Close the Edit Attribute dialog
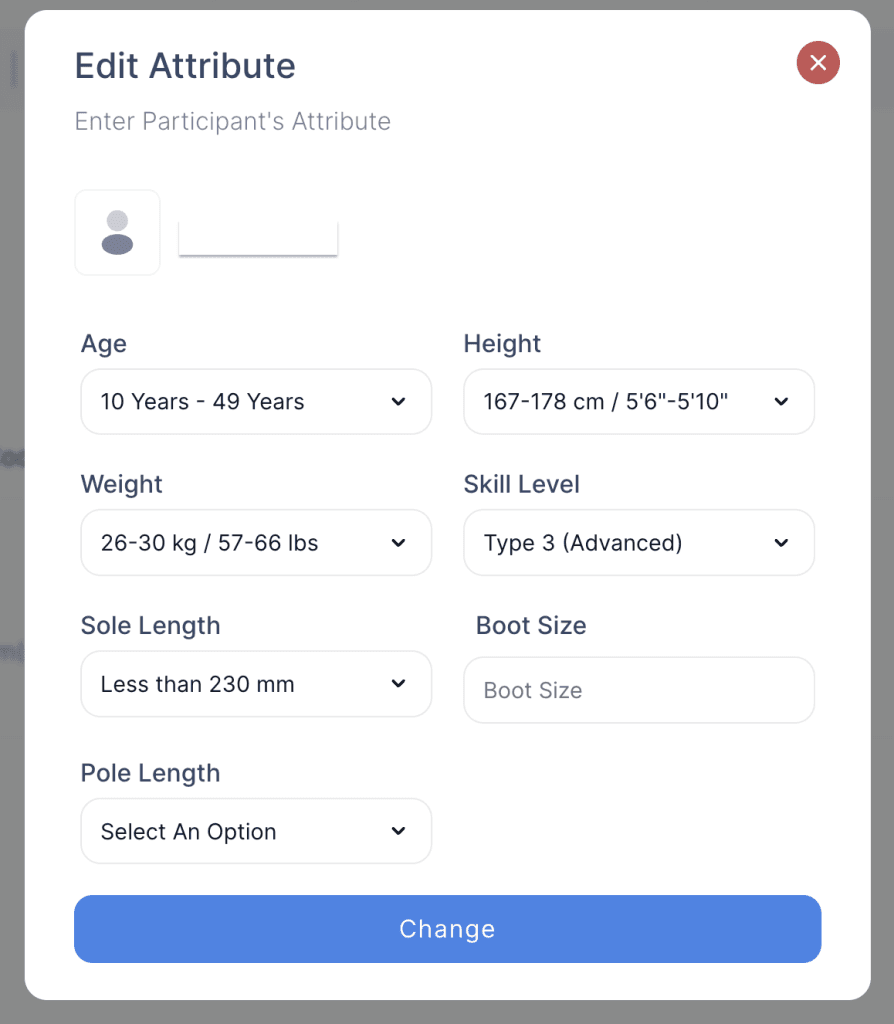The height and width of the screenshot is (1024, 894). [818, 63]
